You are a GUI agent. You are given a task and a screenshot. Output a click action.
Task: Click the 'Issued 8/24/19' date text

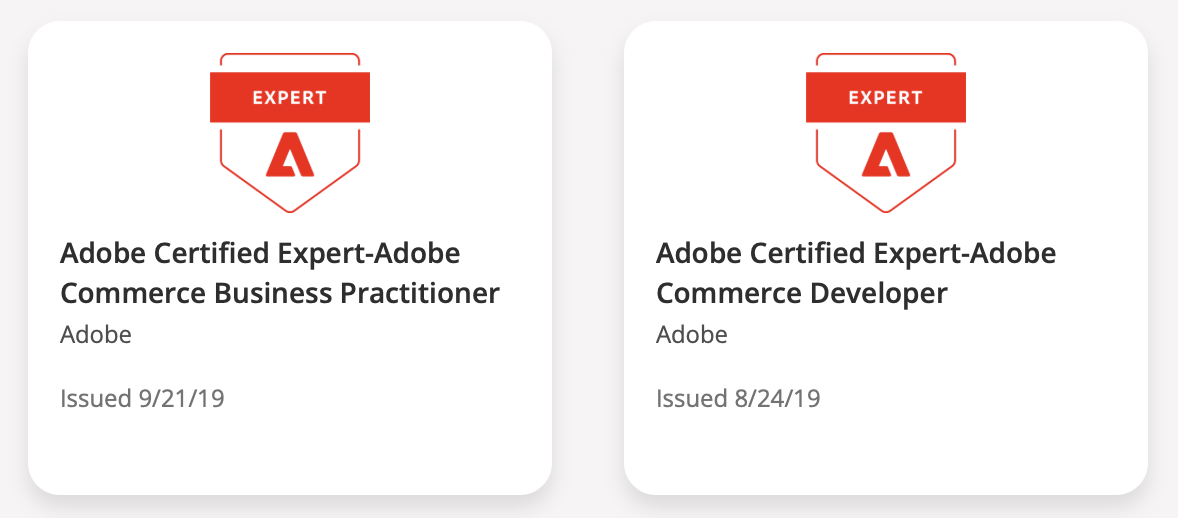click(738, 398)
